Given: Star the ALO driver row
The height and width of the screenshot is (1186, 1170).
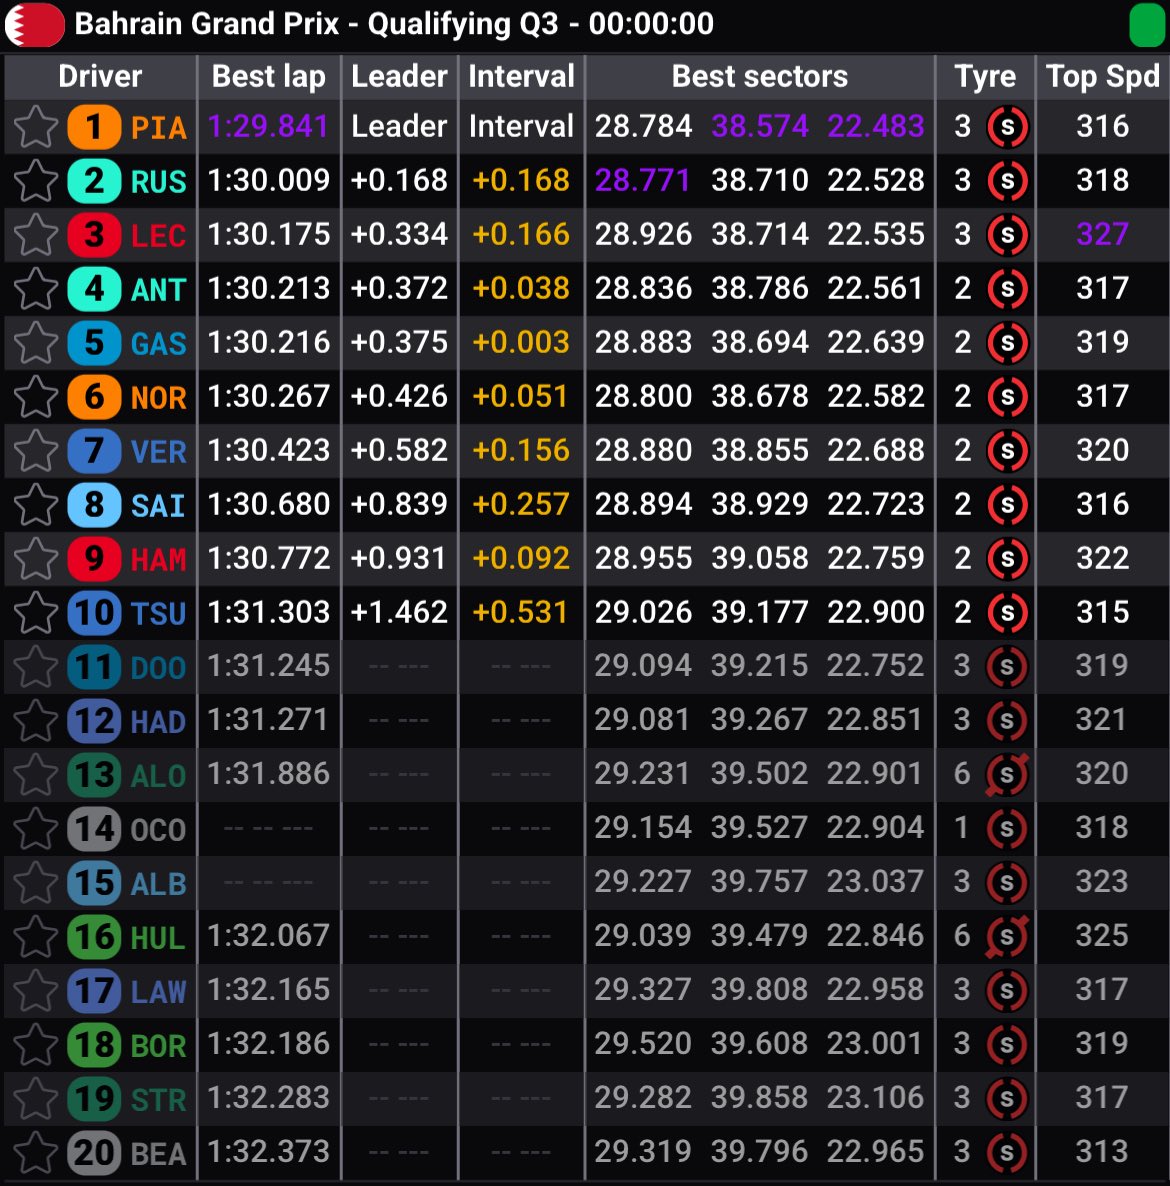Looking at the screenshot, I should click(x=36, y=775).
